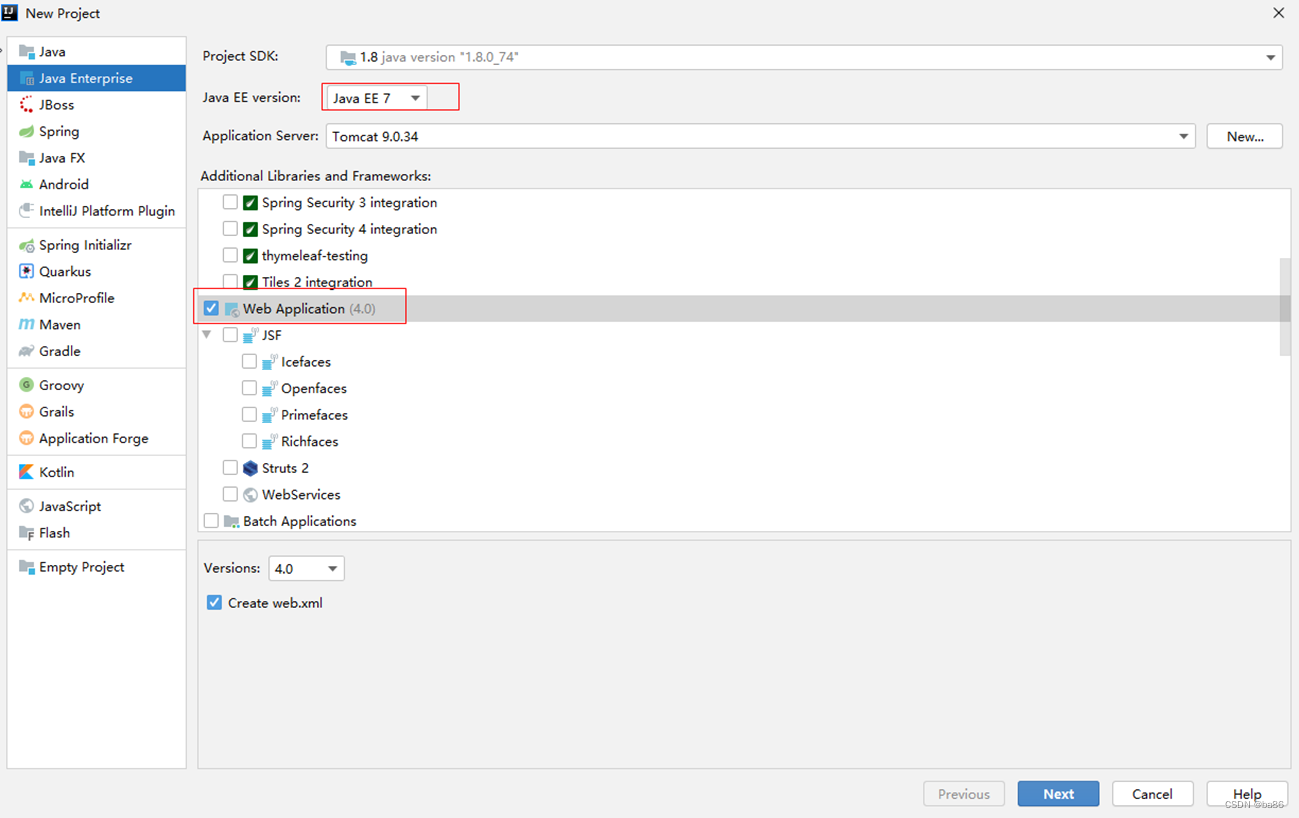Click the Grails icon
1299x818 pixels.
click(27, 412)
